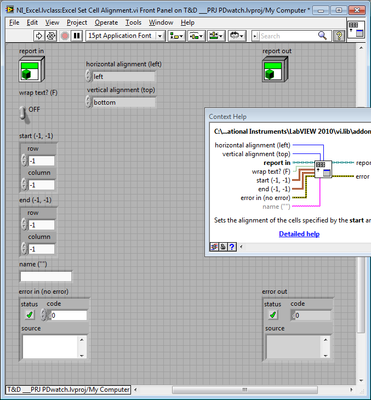Open the Tools menu
This screenshot has height=400, width=371.
coord(133,23)
